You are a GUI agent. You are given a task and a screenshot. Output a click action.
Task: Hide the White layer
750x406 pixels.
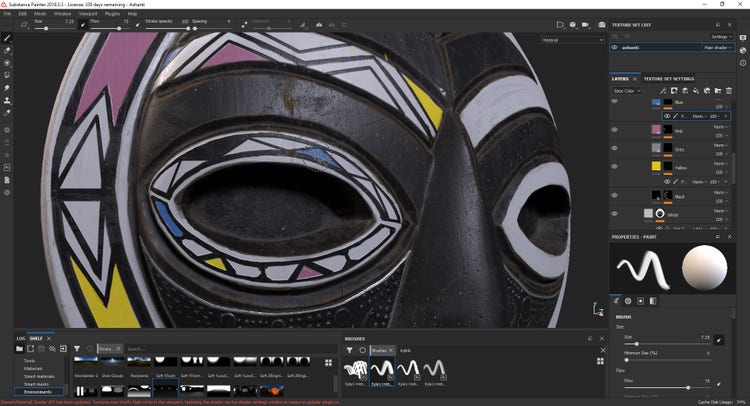tap(615, 213)
